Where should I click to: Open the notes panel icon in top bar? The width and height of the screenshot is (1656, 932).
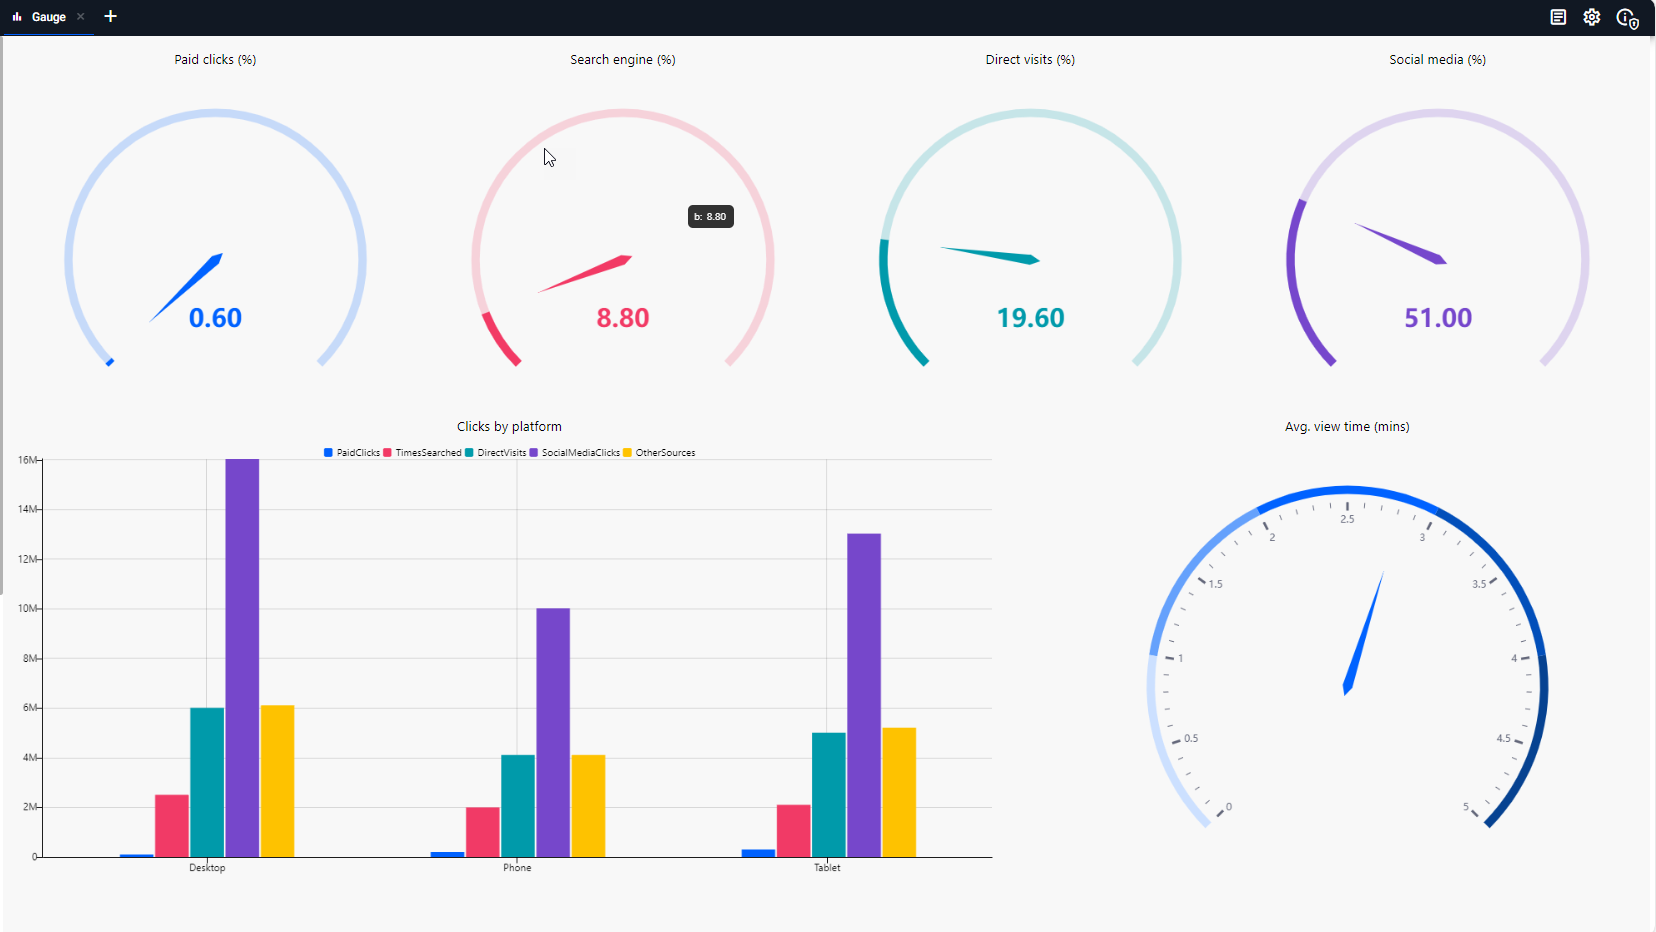point(1558,17)
